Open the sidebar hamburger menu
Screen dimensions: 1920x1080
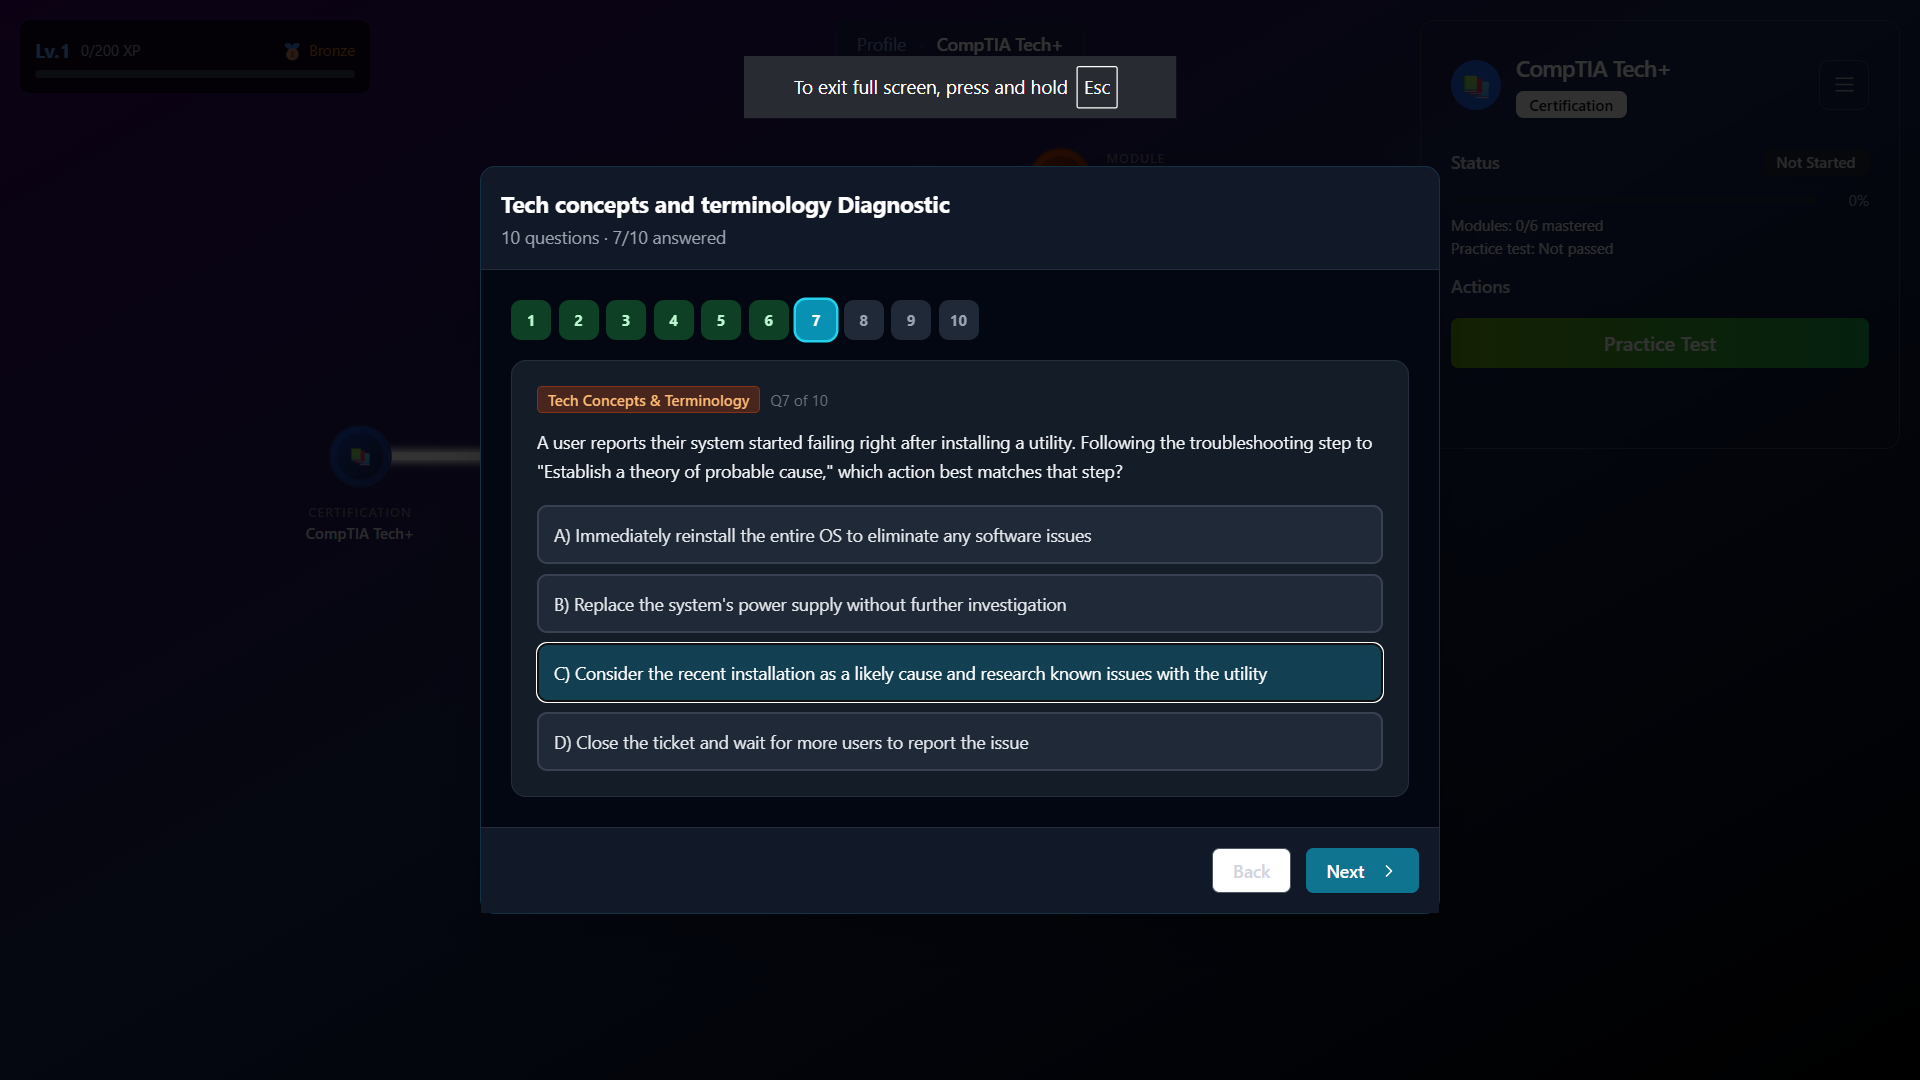pyautogui.click(x=1843, y=85)
